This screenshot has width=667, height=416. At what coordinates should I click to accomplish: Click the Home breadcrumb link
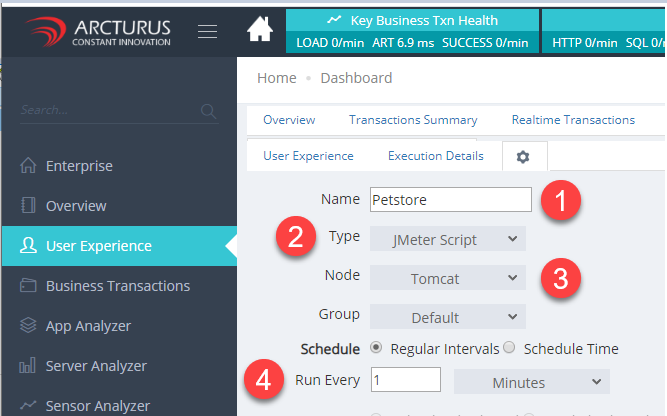coord(276,78)
